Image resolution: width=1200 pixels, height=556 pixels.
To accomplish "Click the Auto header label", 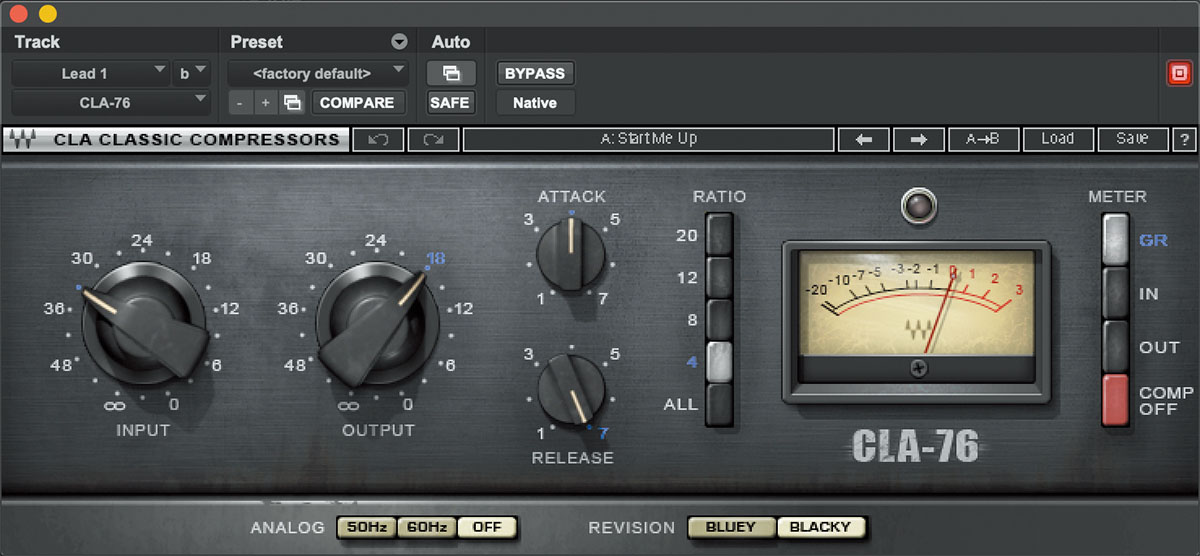I will click(x=451, y=42).
